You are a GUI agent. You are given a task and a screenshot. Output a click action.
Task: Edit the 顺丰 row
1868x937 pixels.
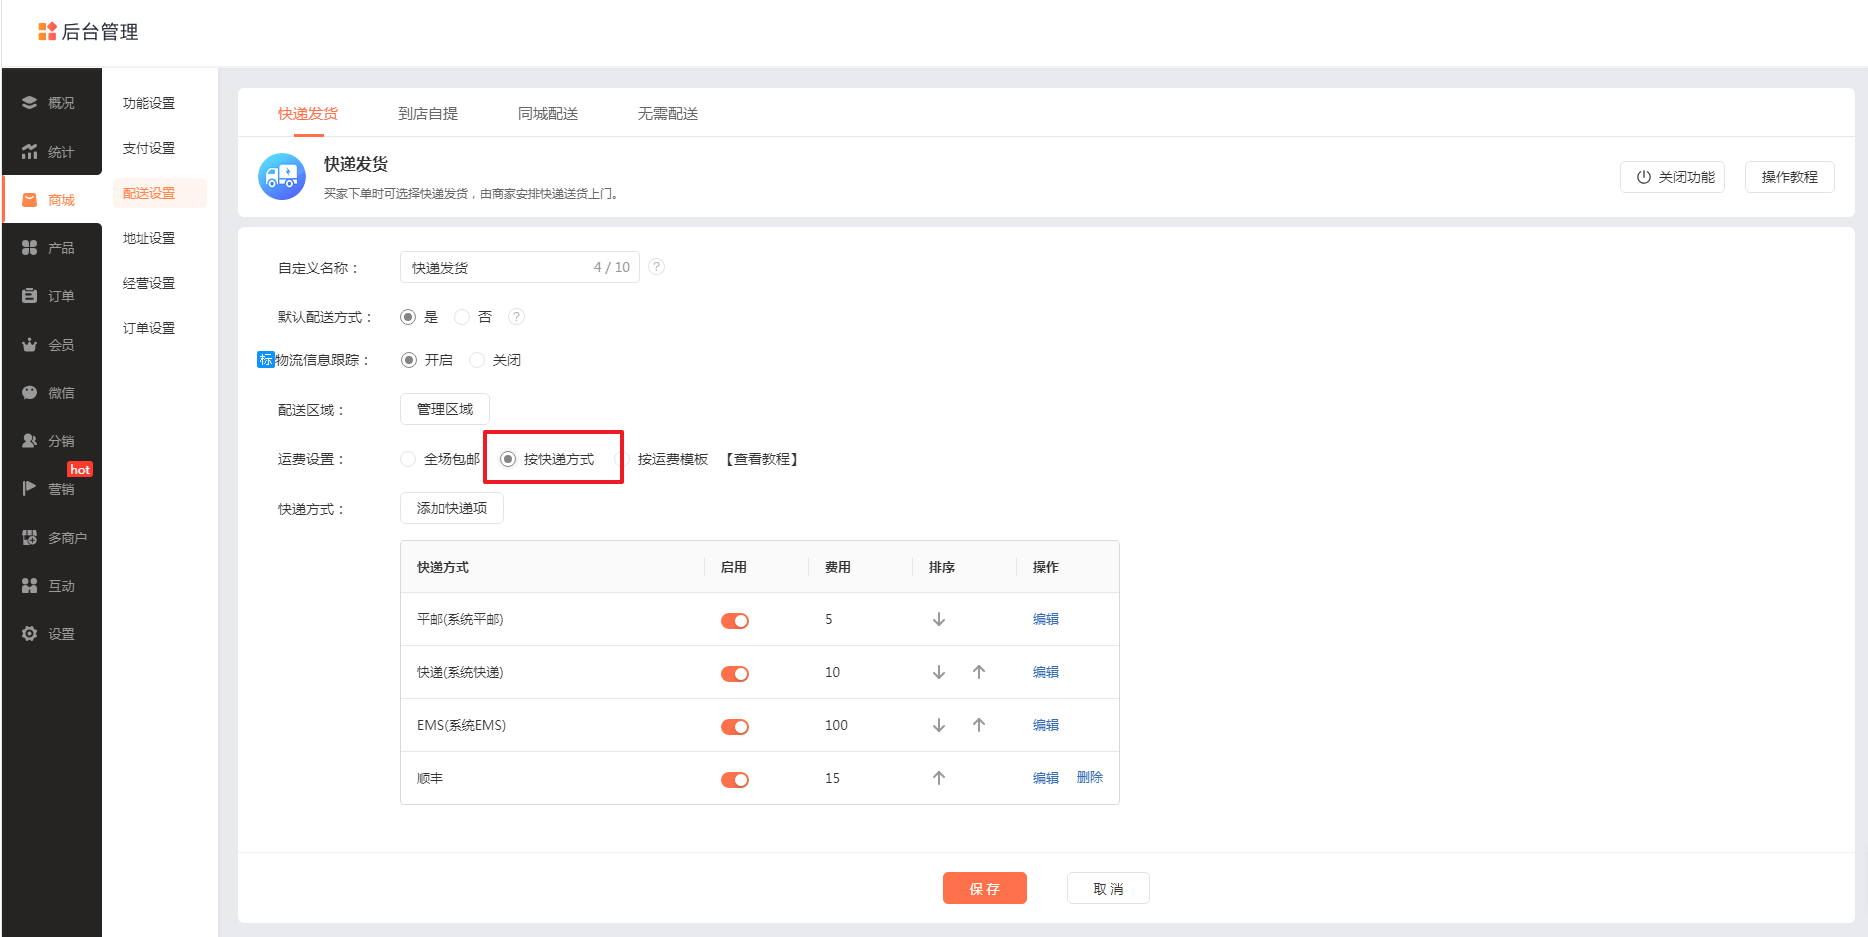[x=1046, y=778]
